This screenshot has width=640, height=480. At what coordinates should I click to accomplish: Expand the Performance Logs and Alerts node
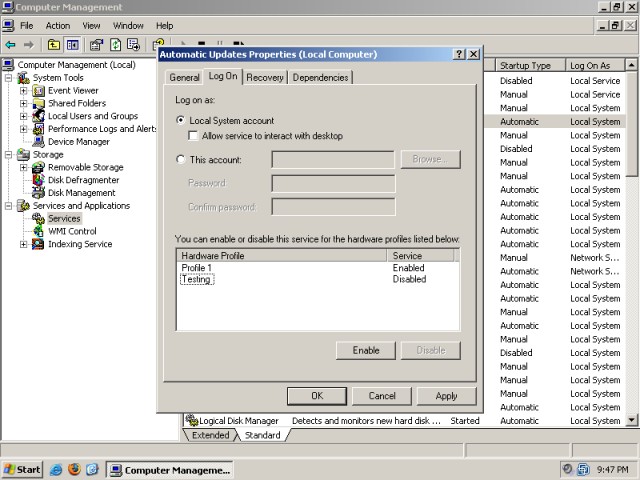pos(24,129)
